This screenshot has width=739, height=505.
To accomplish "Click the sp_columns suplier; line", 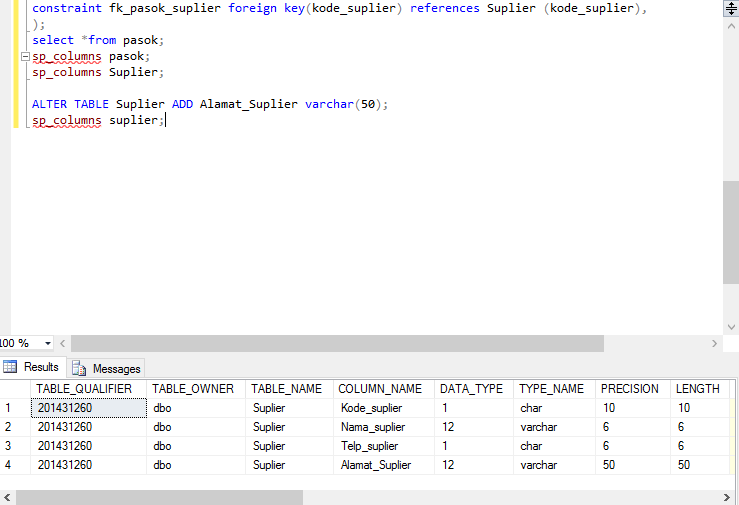I will (x=98, y=120).
